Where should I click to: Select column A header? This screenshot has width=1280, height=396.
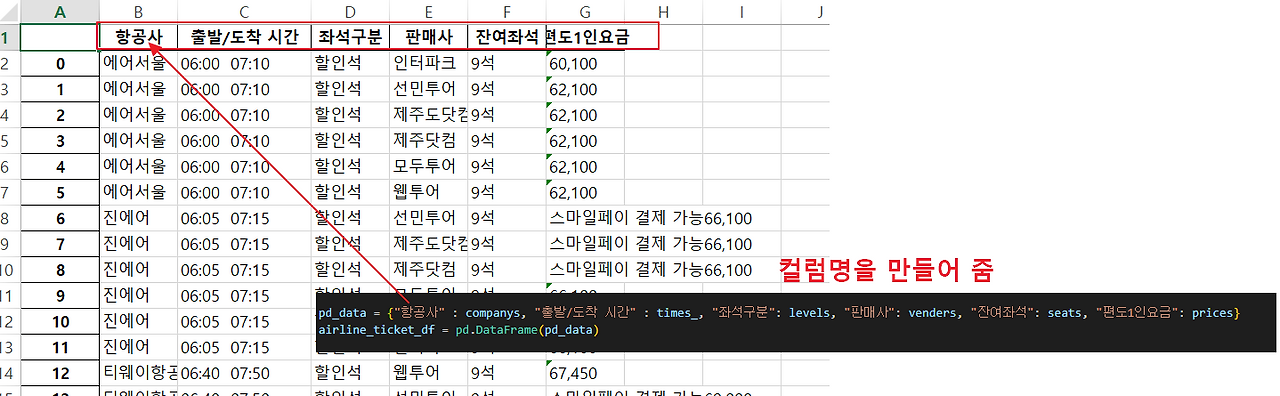click(59, 12)
